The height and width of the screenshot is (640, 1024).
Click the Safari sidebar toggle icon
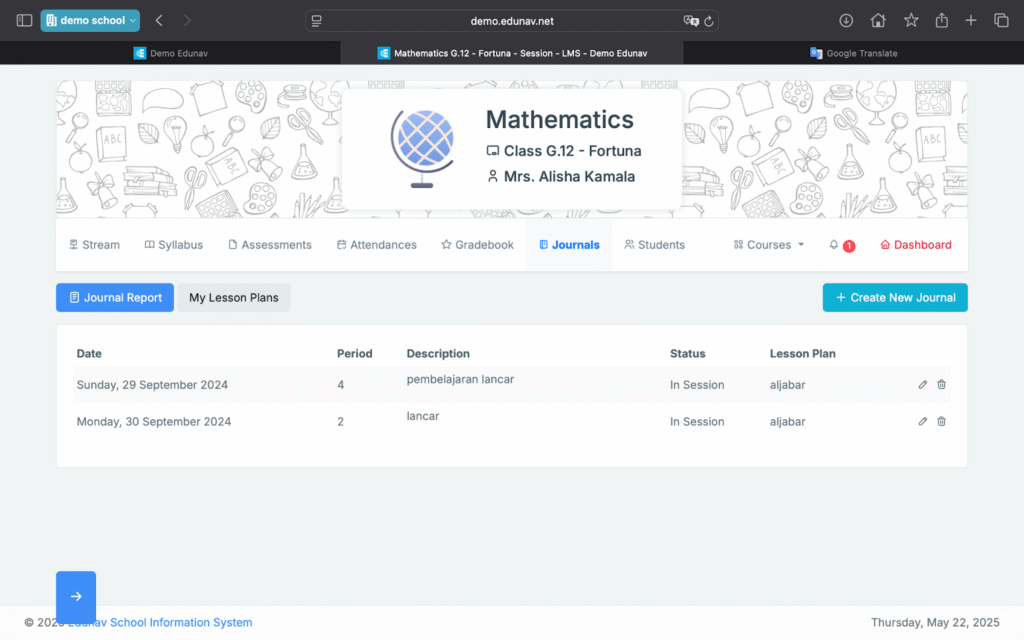pyautogui.click(x=24, y=20)
